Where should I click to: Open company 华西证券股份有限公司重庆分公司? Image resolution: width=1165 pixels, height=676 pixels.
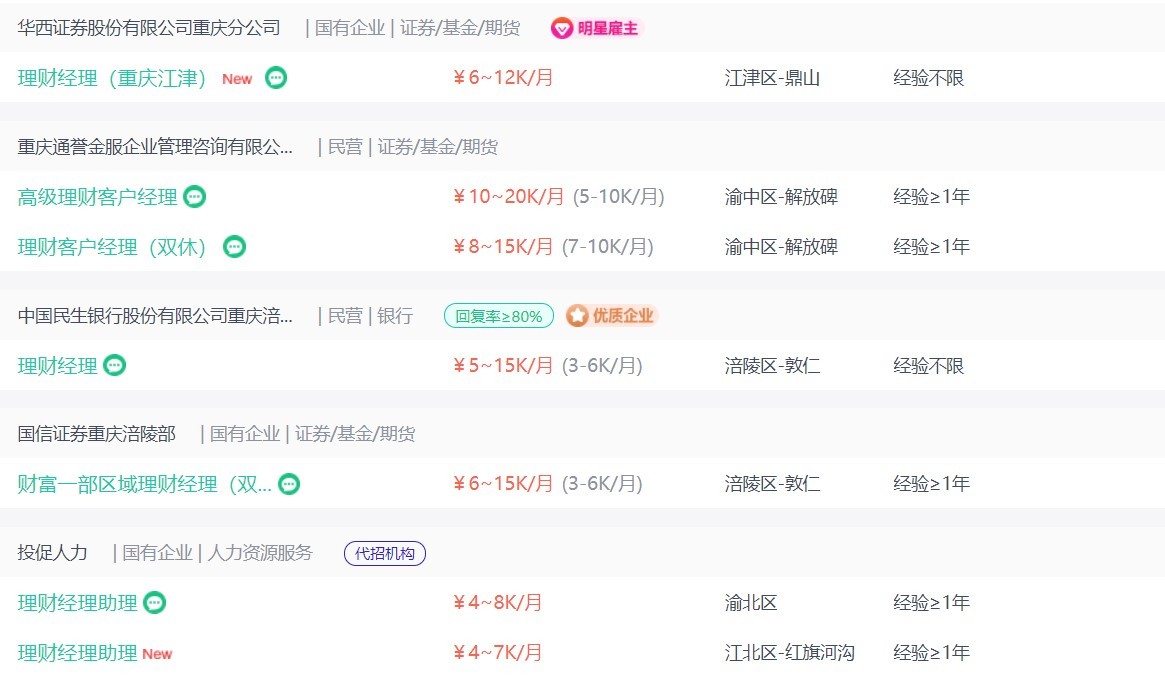[149, 28]
